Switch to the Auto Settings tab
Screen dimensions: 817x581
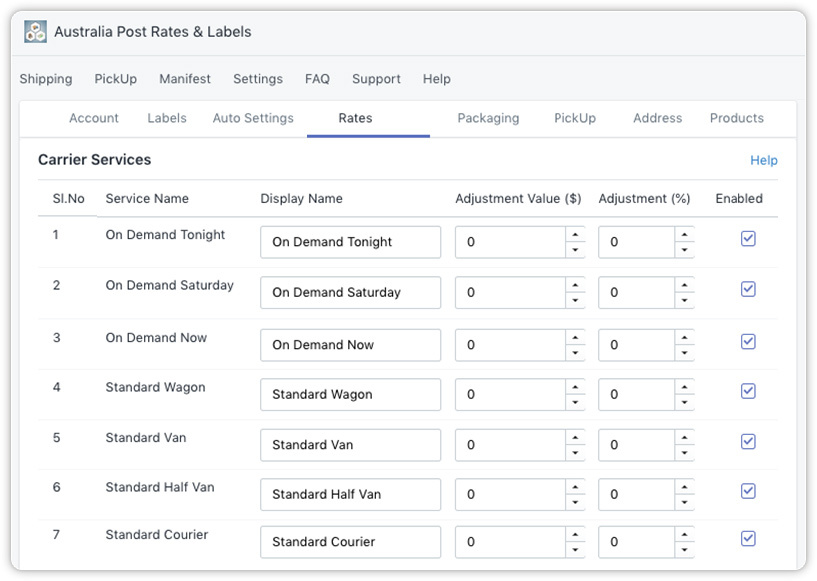tap(253, 118)
